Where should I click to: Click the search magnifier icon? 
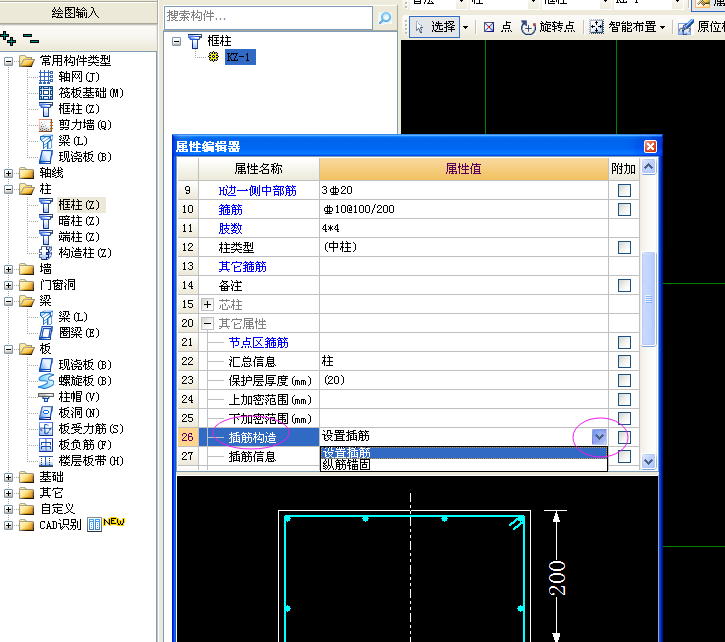[x=384, y=17]
